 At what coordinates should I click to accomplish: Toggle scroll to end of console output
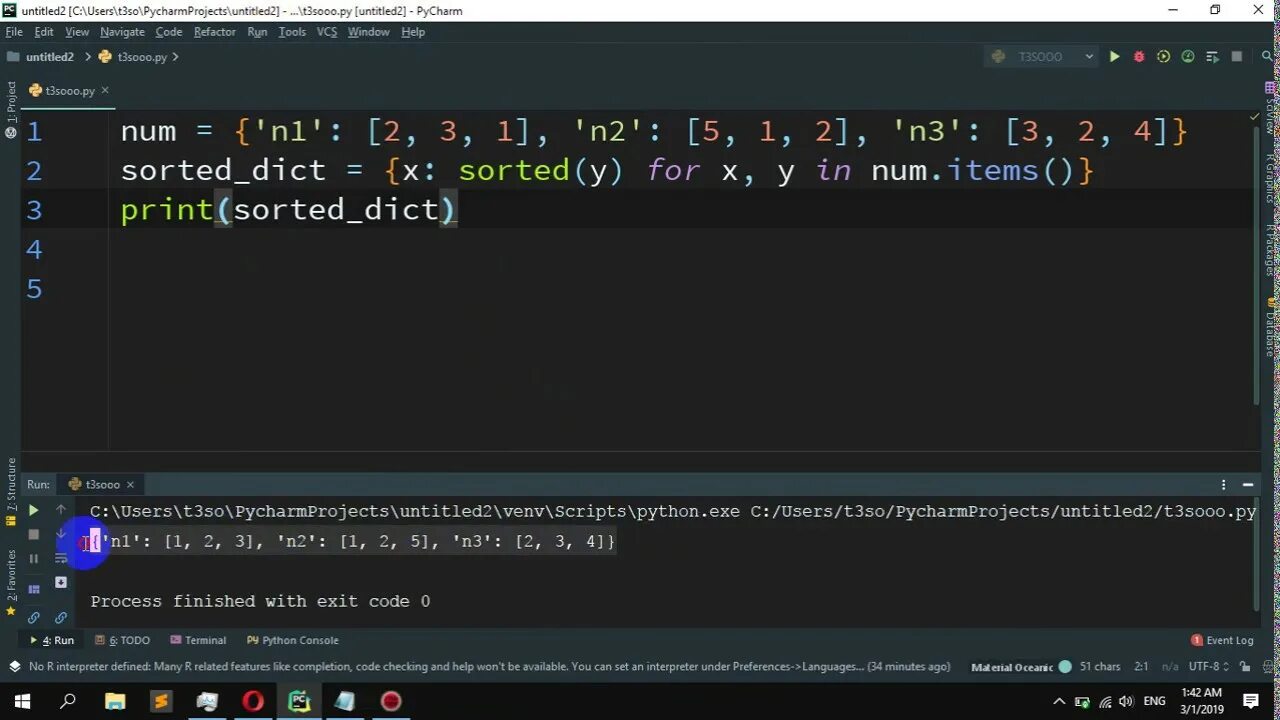[x=61, y=582]
